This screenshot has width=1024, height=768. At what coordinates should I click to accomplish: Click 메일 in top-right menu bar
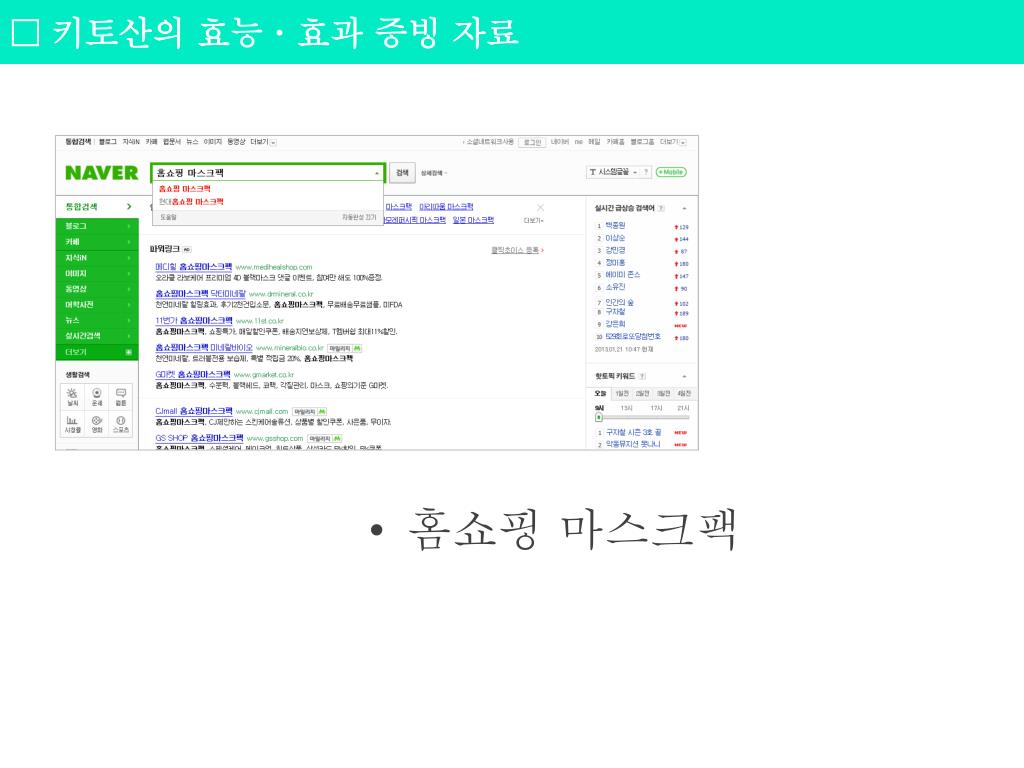[594, 142]
